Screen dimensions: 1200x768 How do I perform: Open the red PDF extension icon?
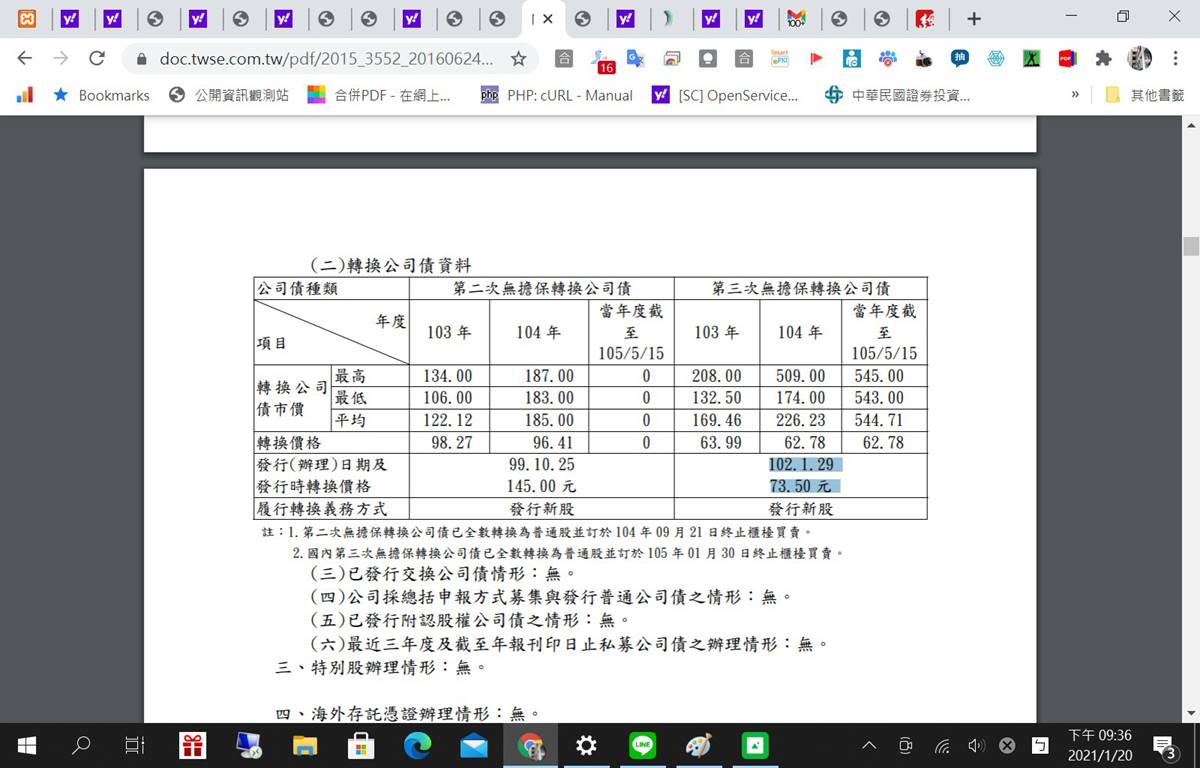(1067, 59)
